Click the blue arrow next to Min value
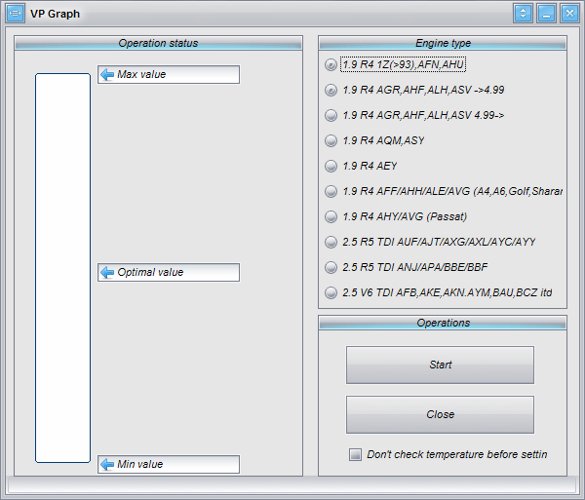The width and height of the screenshot is (585, 500). point(107,465)
